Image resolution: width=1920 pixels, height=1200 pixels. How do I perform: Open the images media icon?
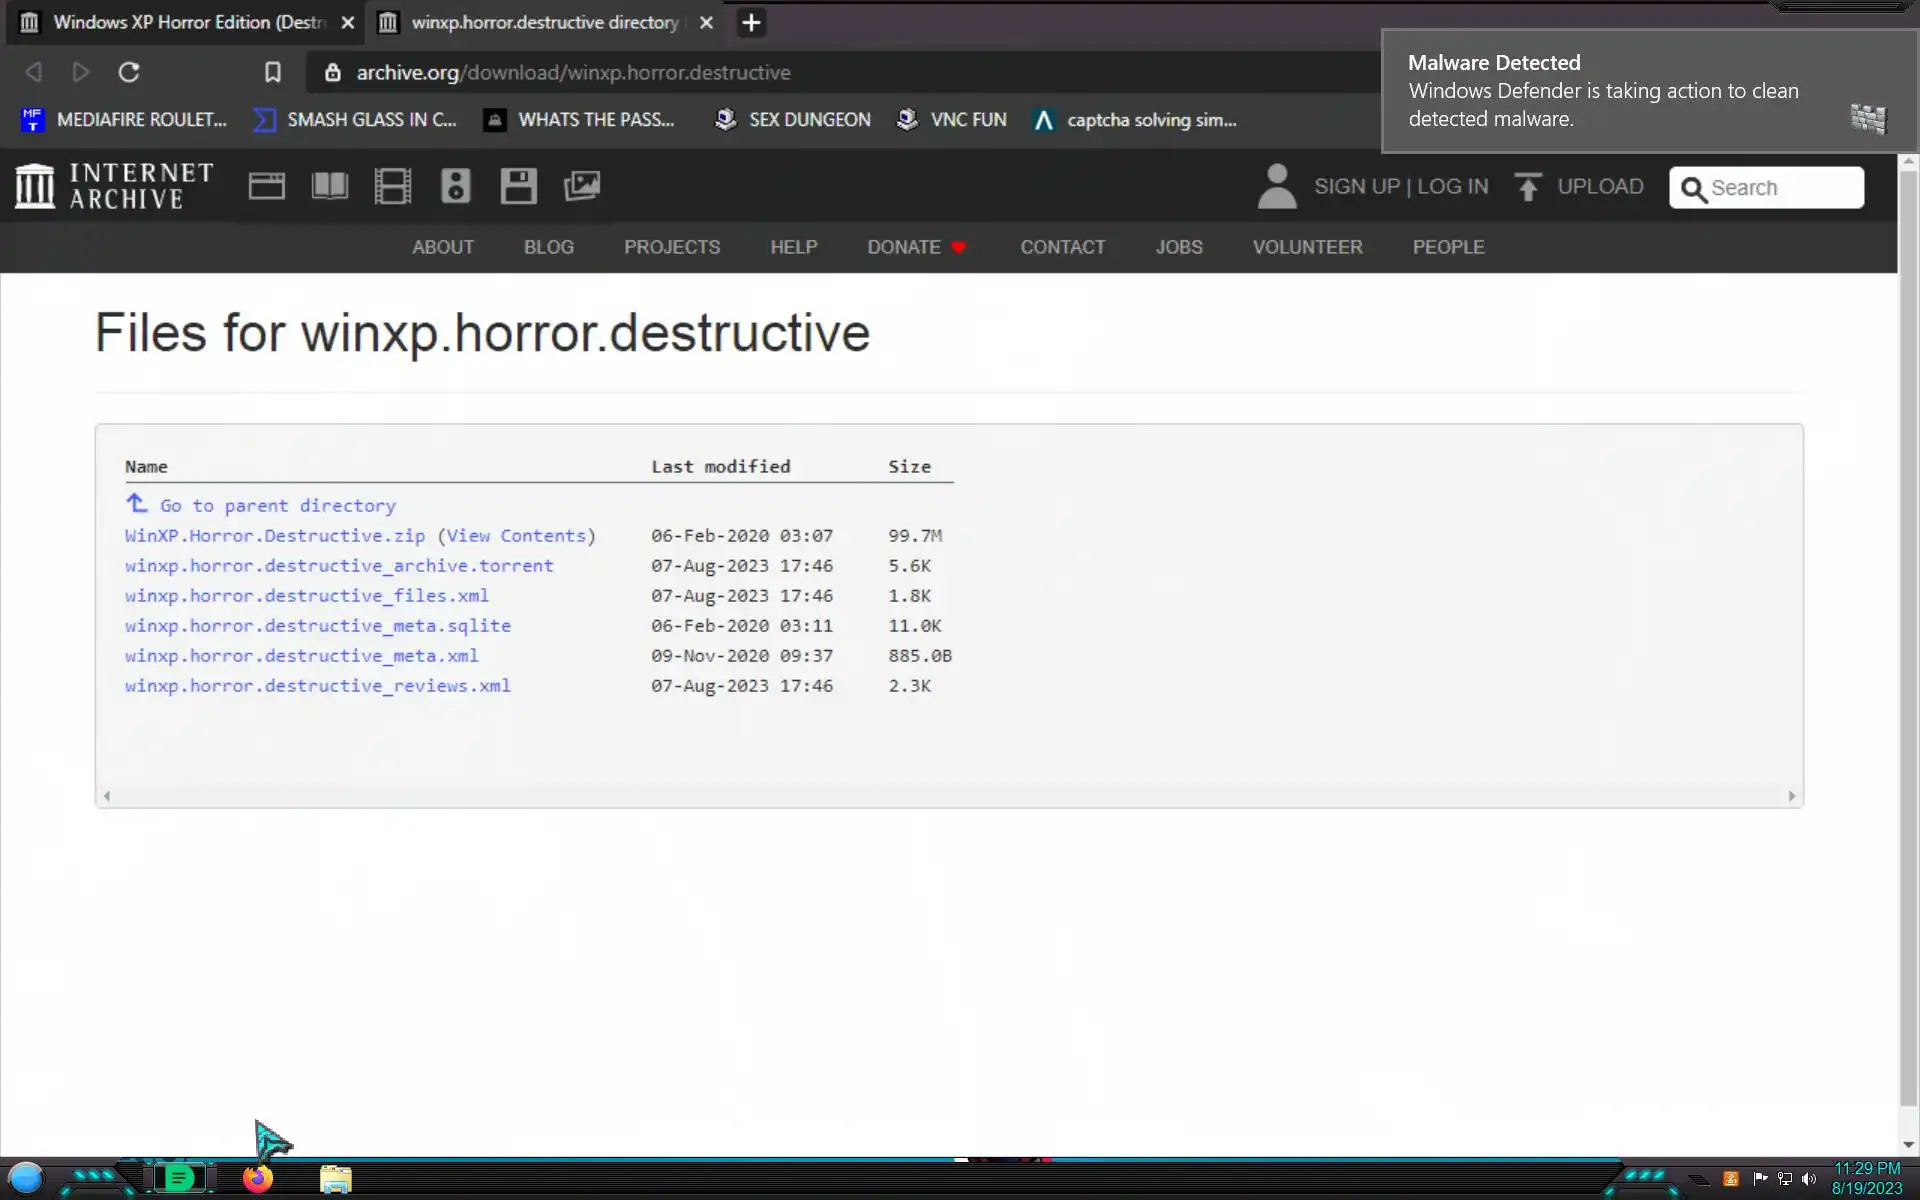coord(581,187)
